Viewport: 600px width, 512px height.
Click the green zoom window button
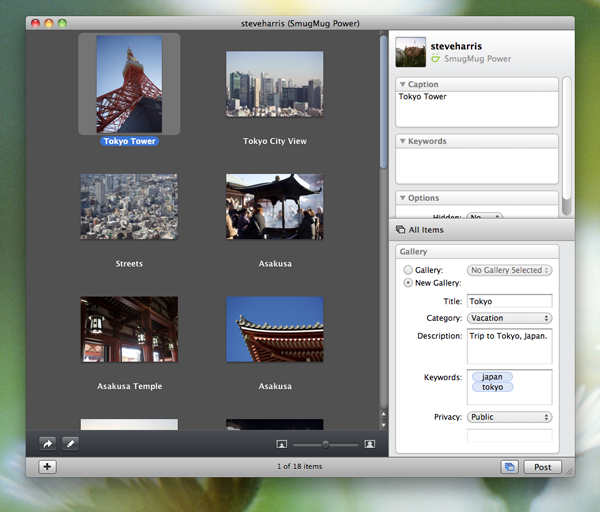[62, 23]
